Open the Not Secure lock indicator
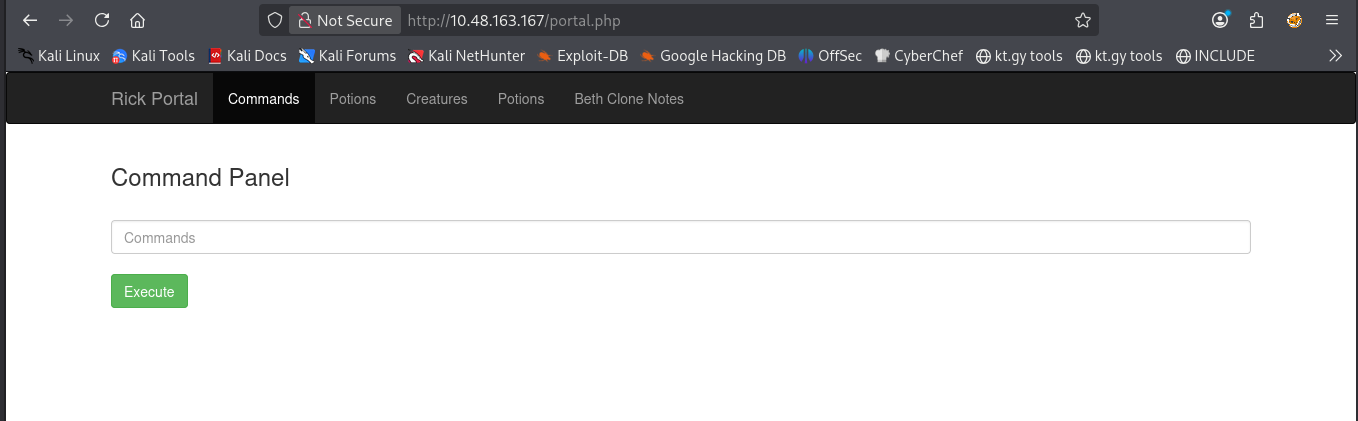 point(345,20)
